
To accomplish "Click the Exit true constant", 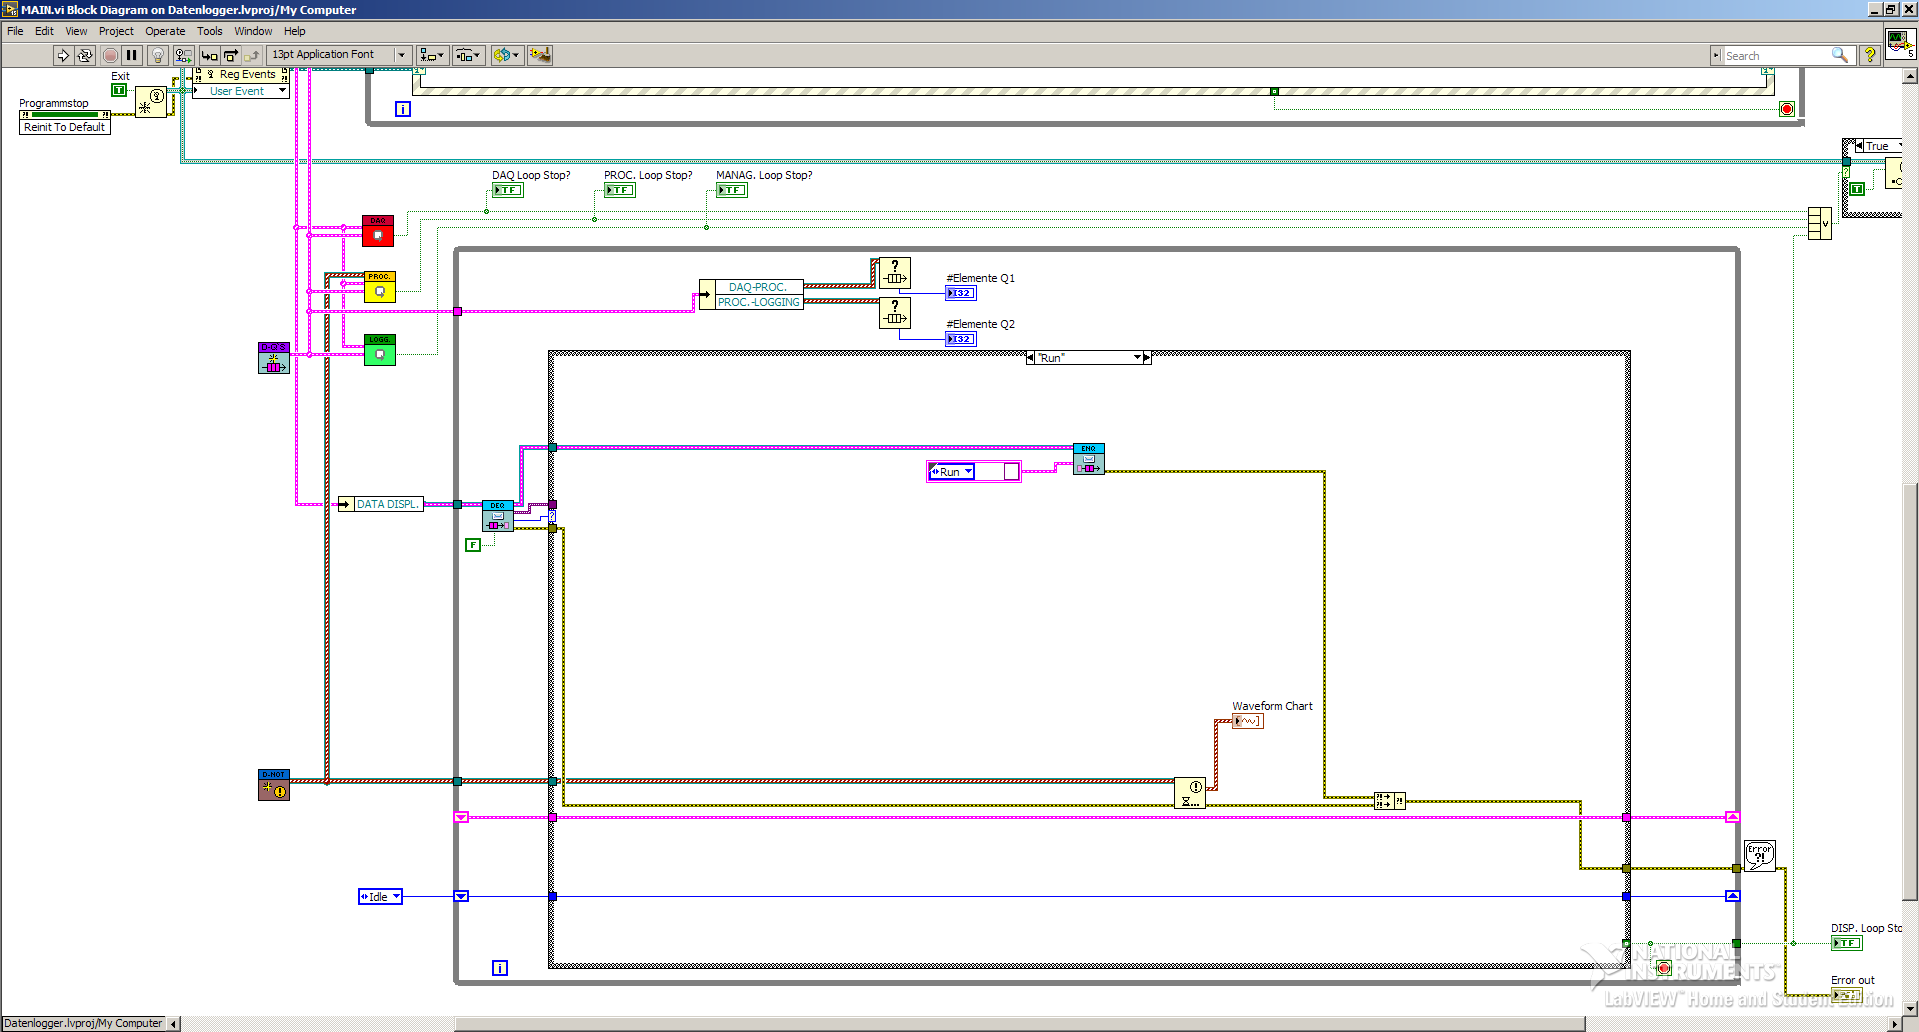I will [119, 90].
